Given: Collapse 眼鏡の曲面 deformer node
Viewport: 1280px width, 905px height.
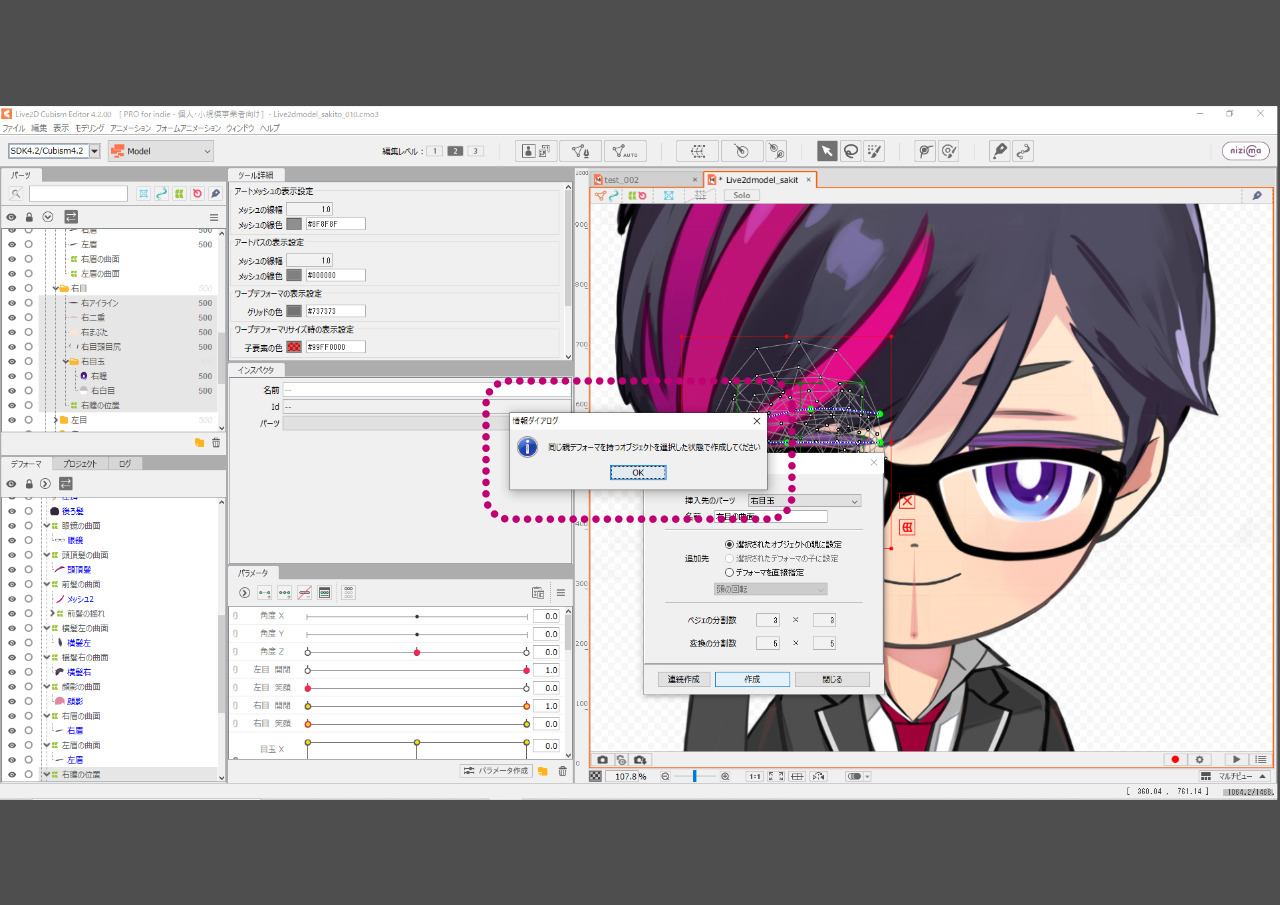Looking at the screenshot, I should pos(46,525).
